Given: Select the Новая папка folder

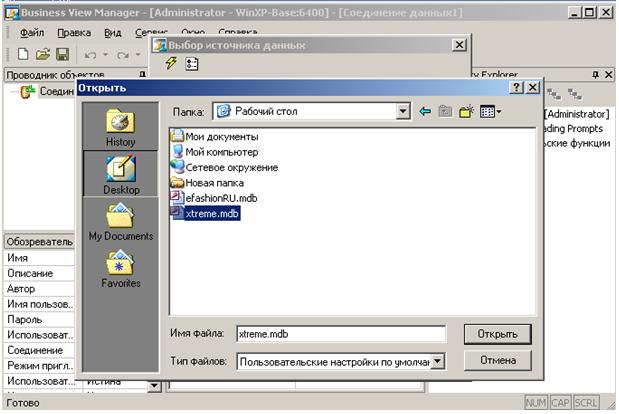Looking at the screenshot, I should [x=208, y=183].
